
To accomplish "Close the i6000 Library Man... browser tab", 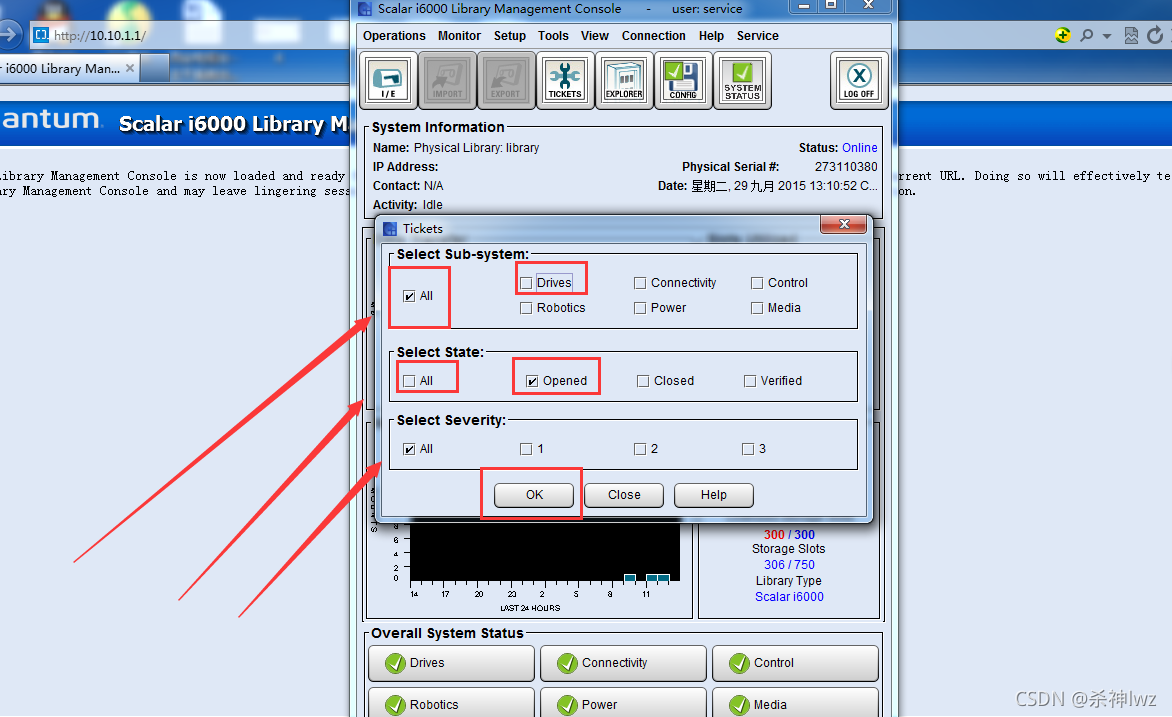I will click(x=130, y=68).
